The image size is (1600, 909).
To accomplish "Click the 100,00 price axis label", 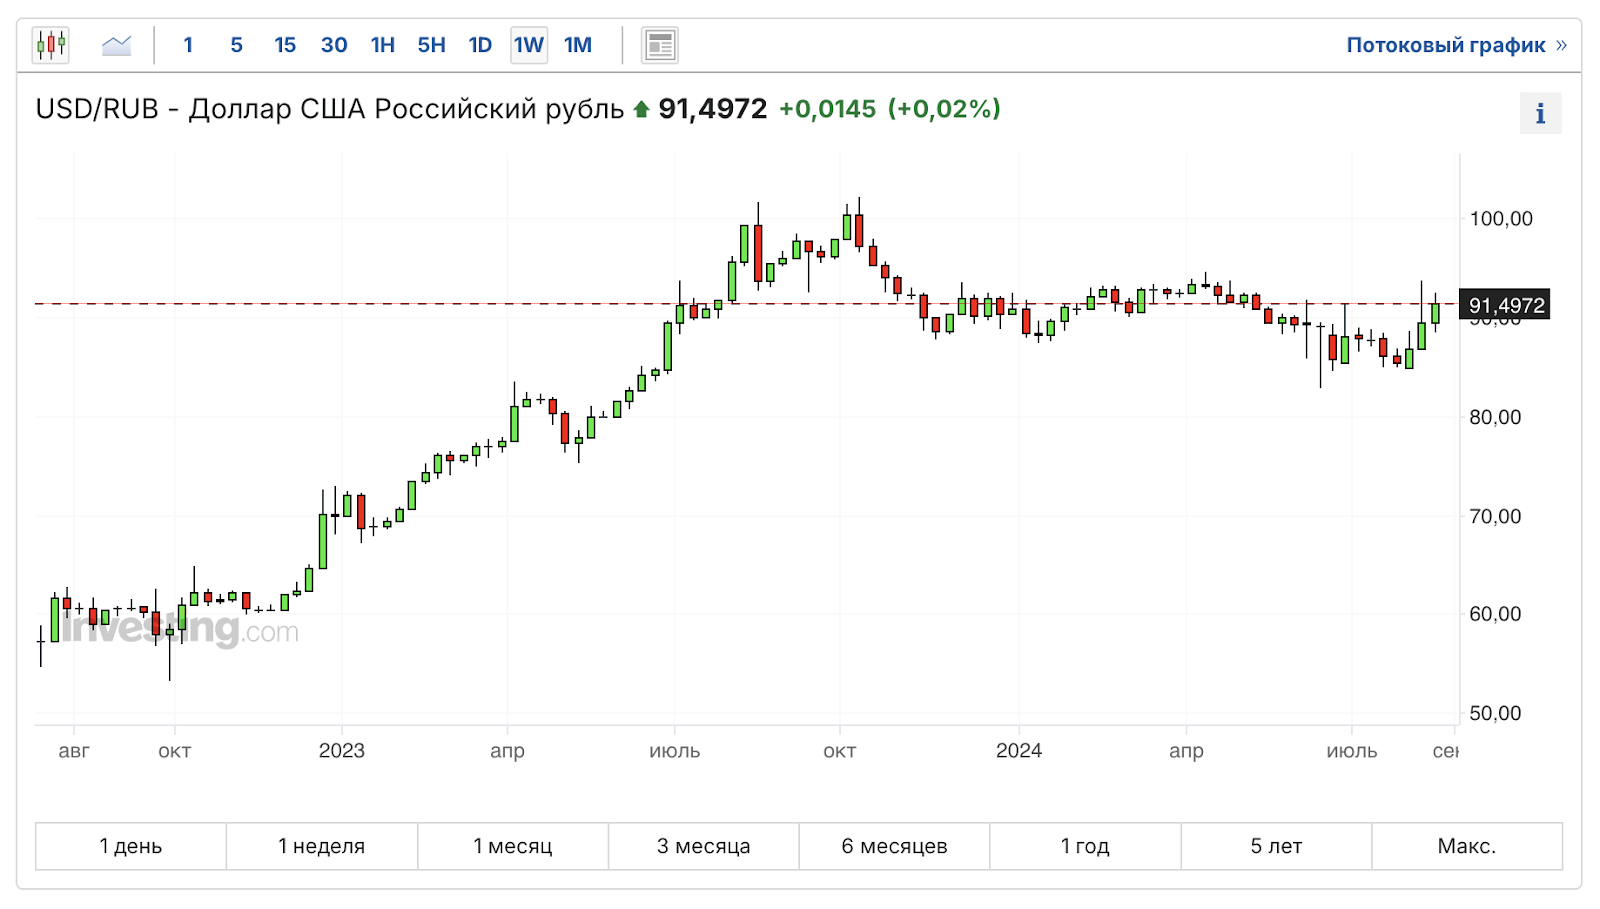I will pos(1501,219).
